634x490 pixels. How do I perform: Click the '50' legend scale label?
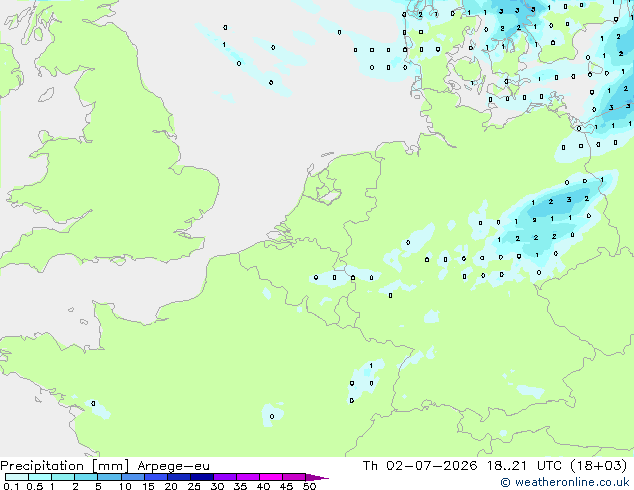[309, 486]
